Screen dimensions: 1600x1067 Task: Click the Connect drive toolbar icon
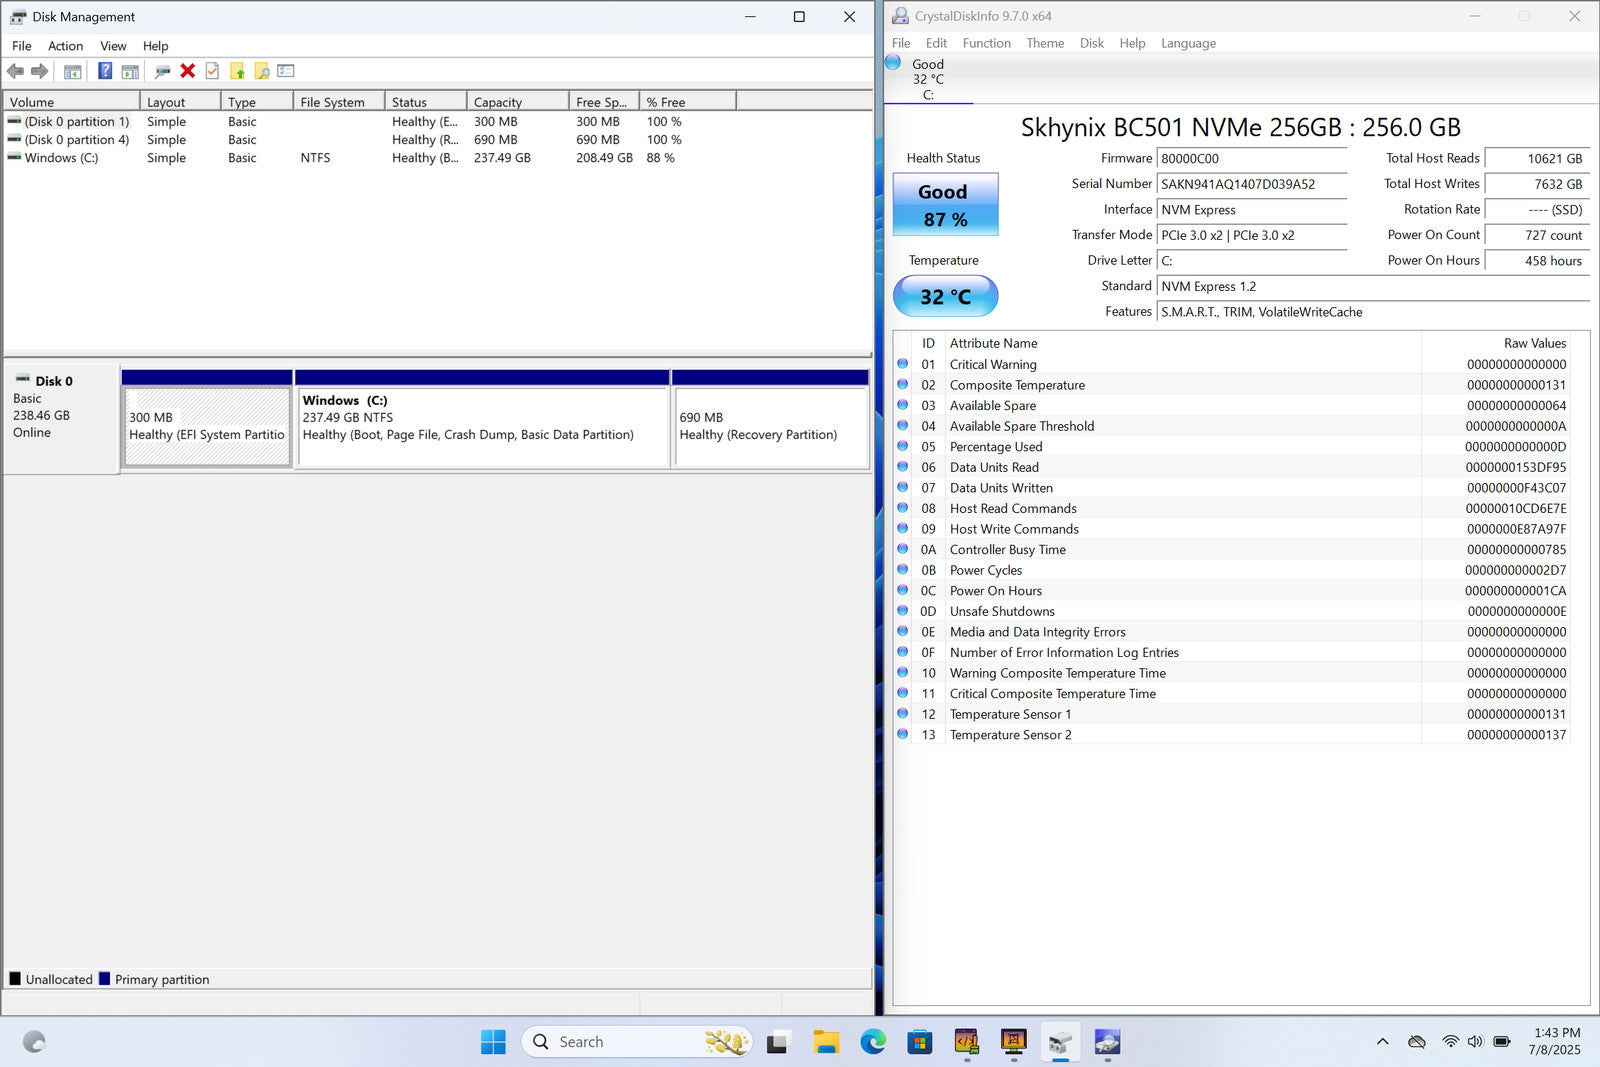(x=162, y=71)
